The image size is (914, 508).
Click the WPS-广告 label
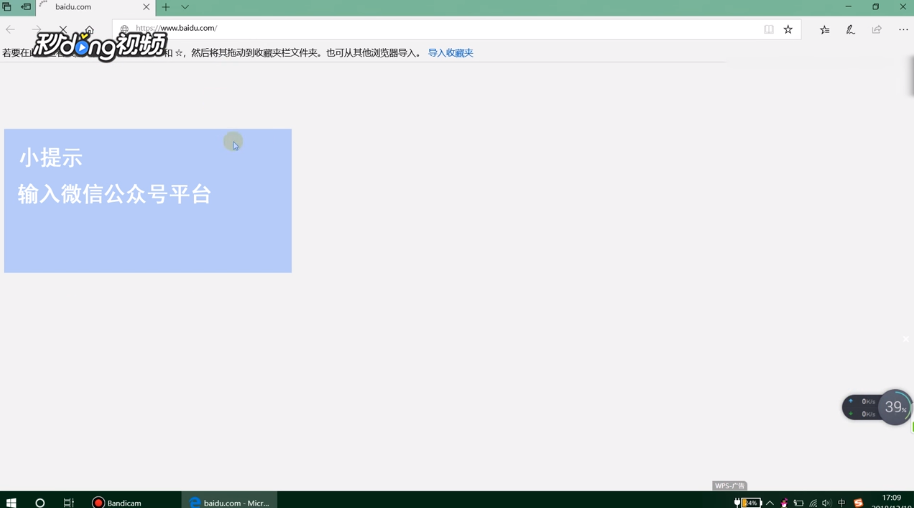tap(730, 486)
